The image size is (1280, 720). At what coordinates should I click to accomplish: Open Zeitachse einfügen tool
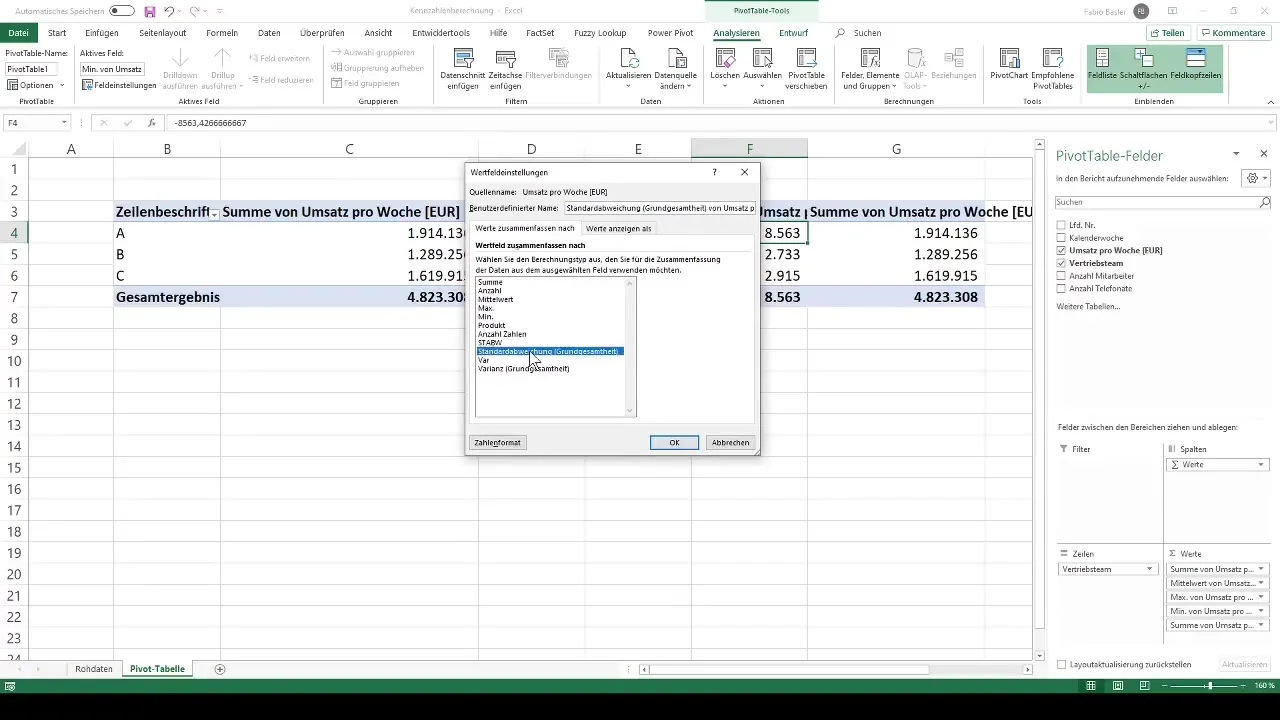click(x=505, y=70)
